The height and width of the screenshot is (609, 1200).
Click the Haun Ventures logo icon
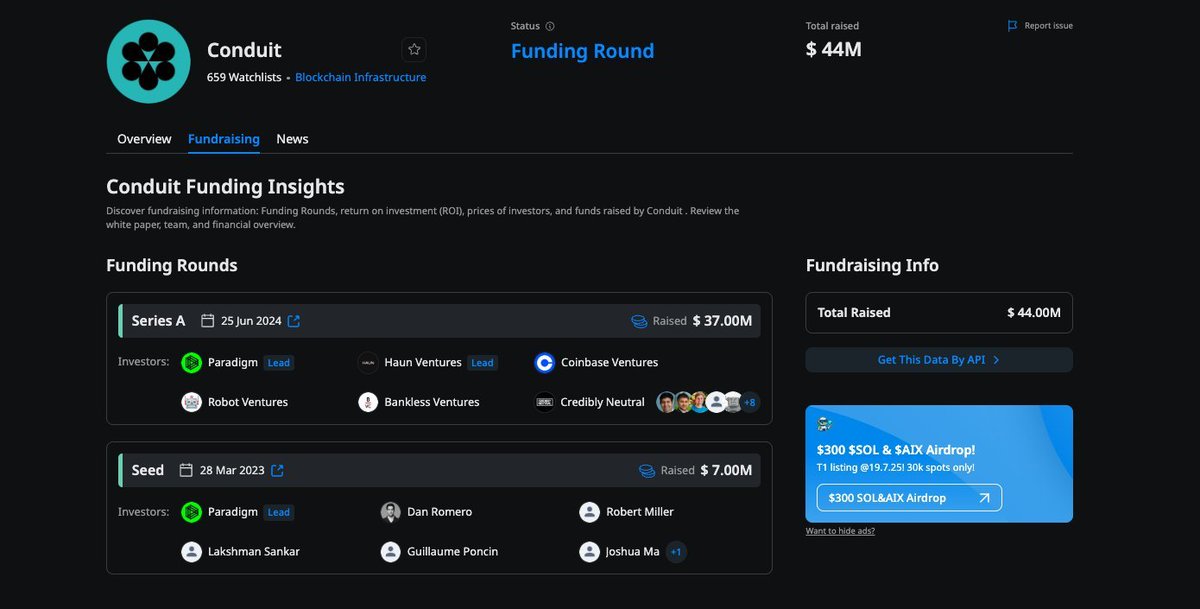(x=368, y=362)
